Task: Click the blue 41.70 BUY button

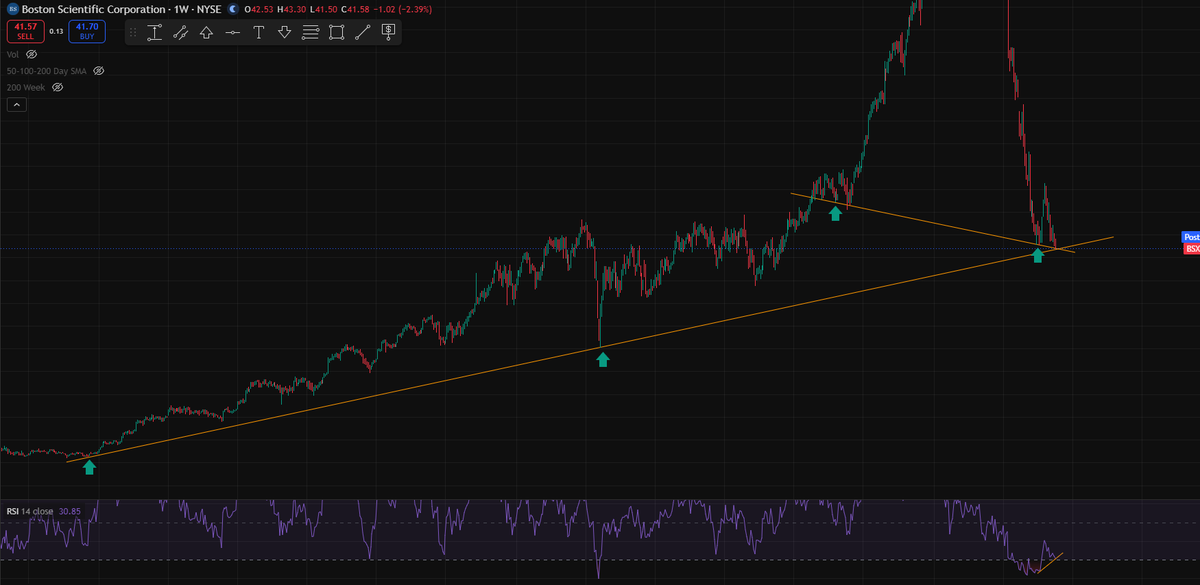Action: pyautogui.click(x=87, y=32)
